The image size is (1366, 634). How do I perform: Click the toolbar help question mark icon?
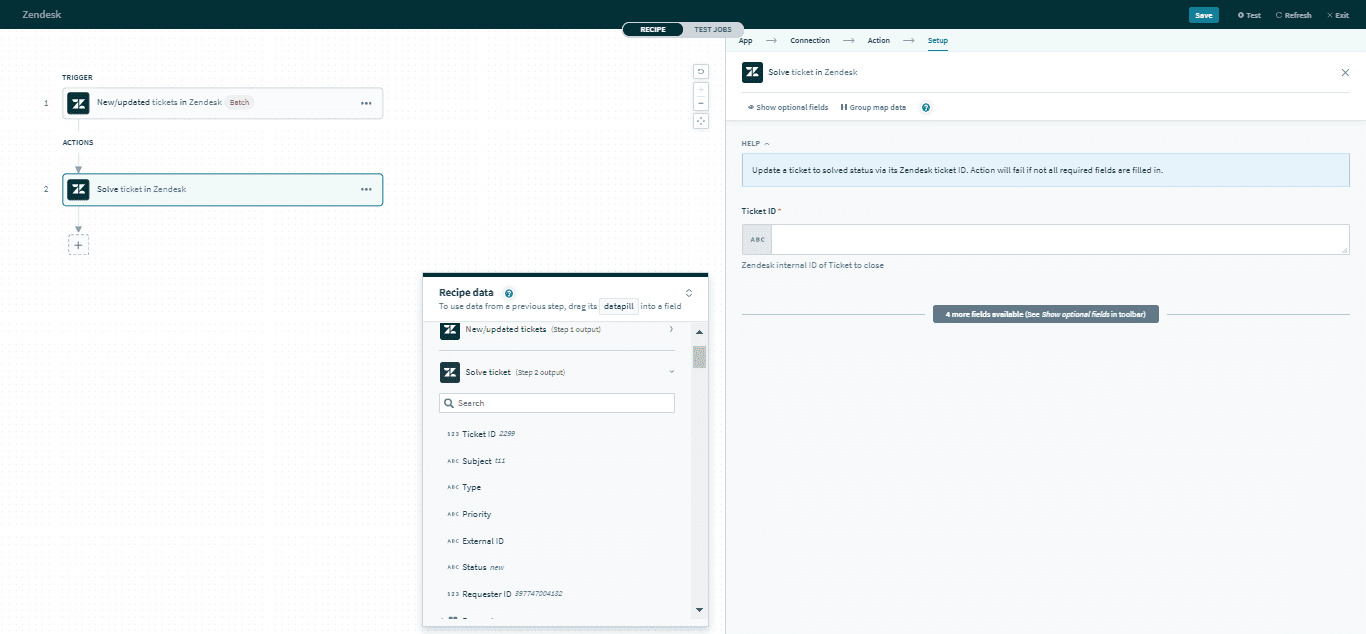click(925, 107)
